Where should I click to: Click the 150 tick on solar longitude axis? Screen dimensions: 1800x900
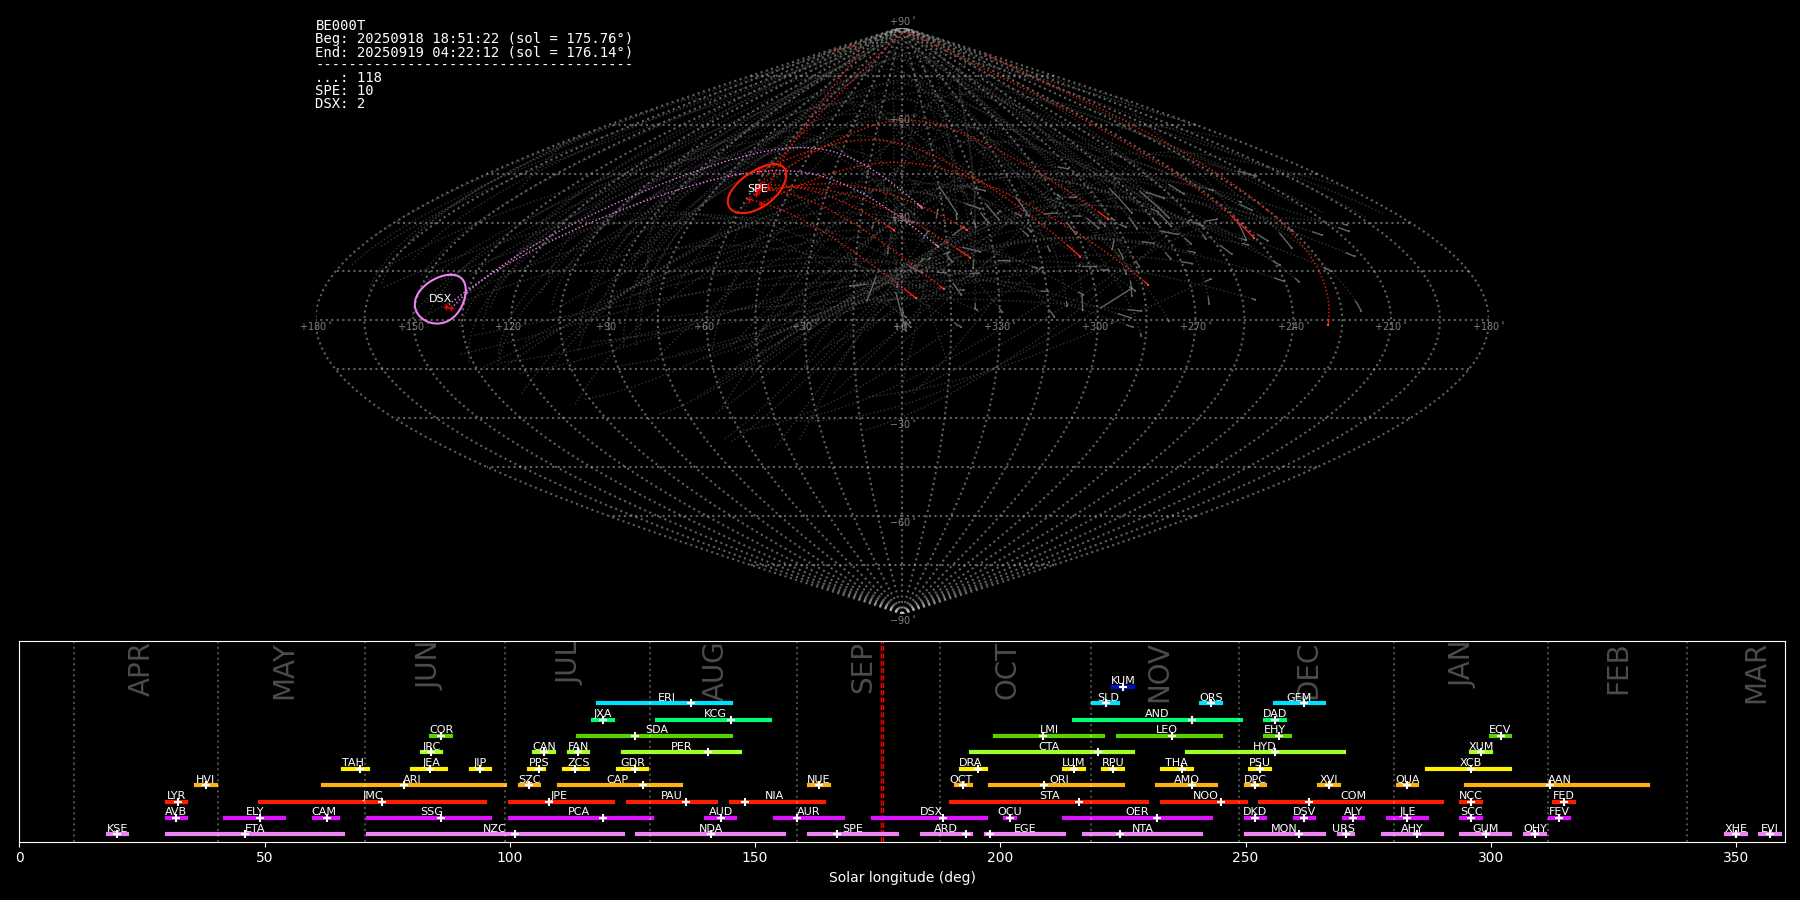(755, 857)
